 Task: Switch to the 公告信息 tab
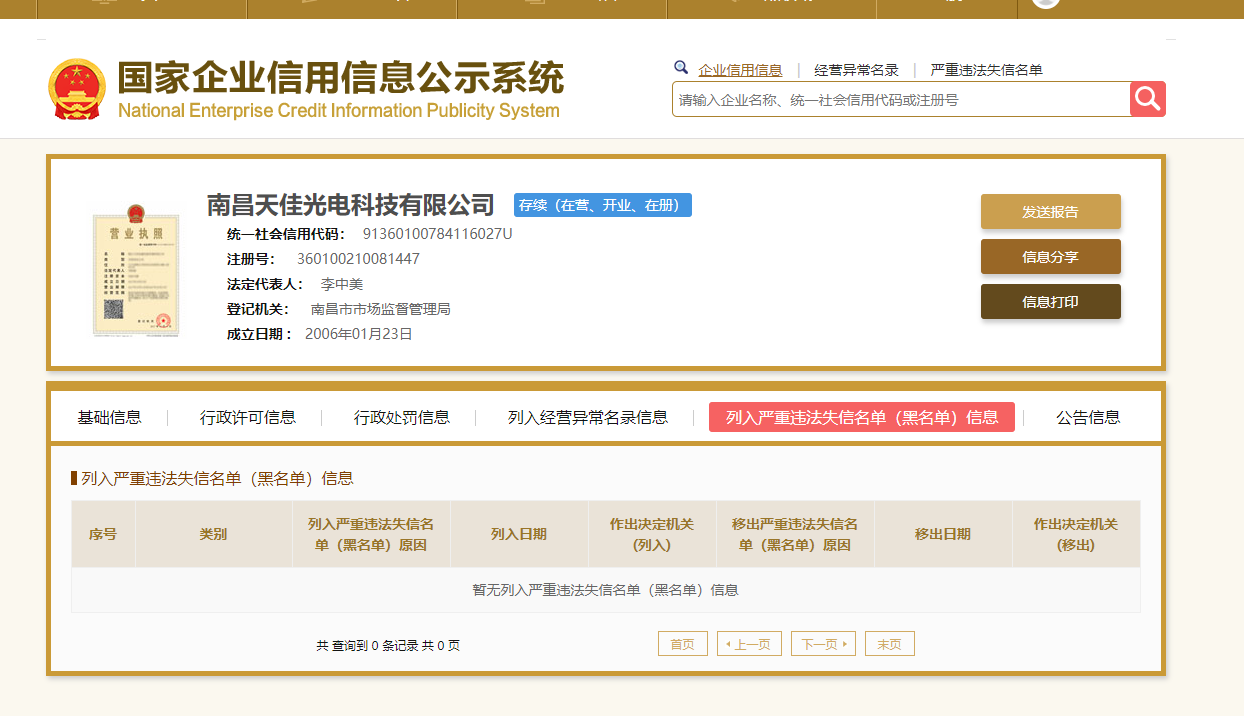click(1088, 417)
